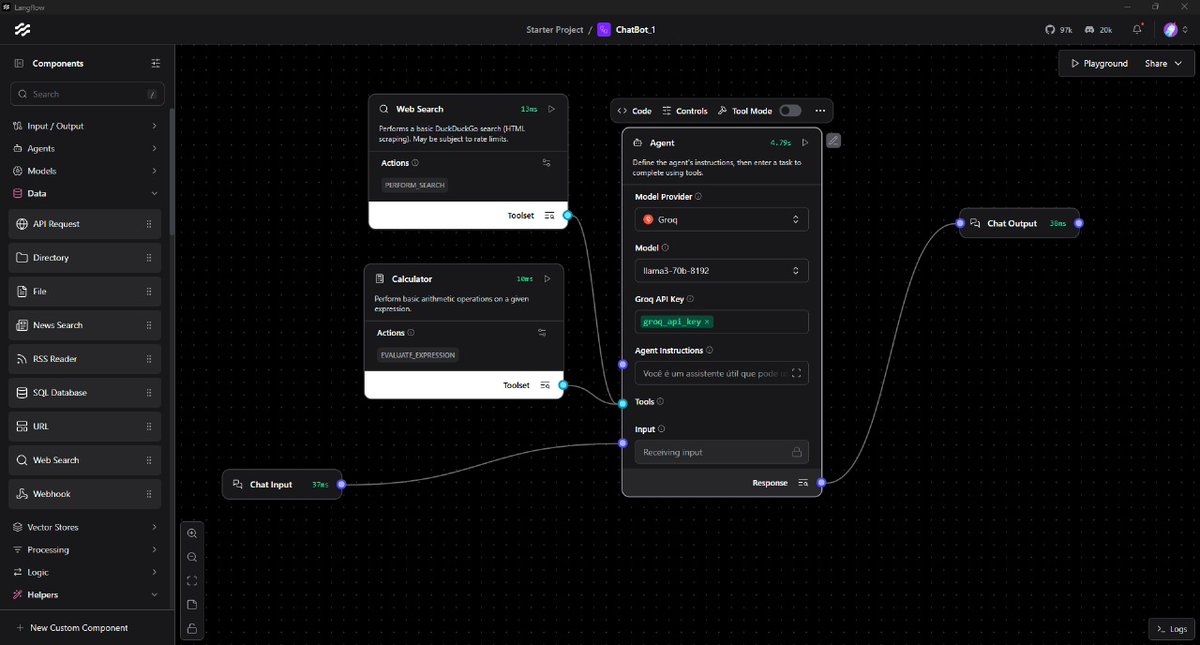Zoom out on the canvas
The width and height of the screenshot is (1200, 645).
[x=192, y=557]
